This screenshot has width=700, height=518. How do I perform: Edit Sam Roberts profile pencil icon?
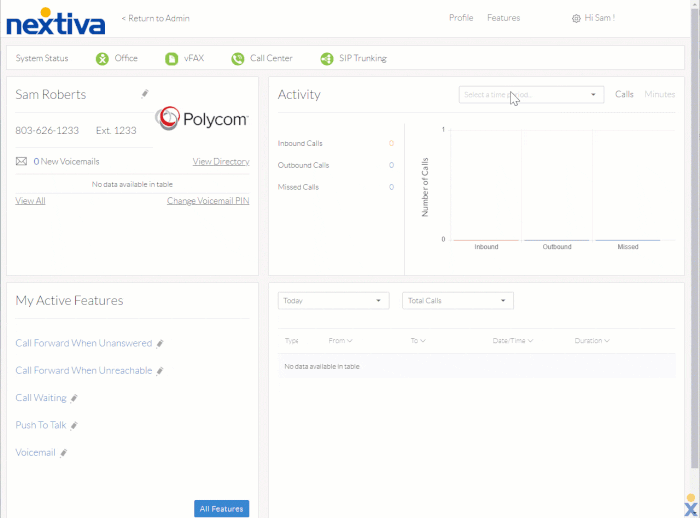(x=145, y=94)
